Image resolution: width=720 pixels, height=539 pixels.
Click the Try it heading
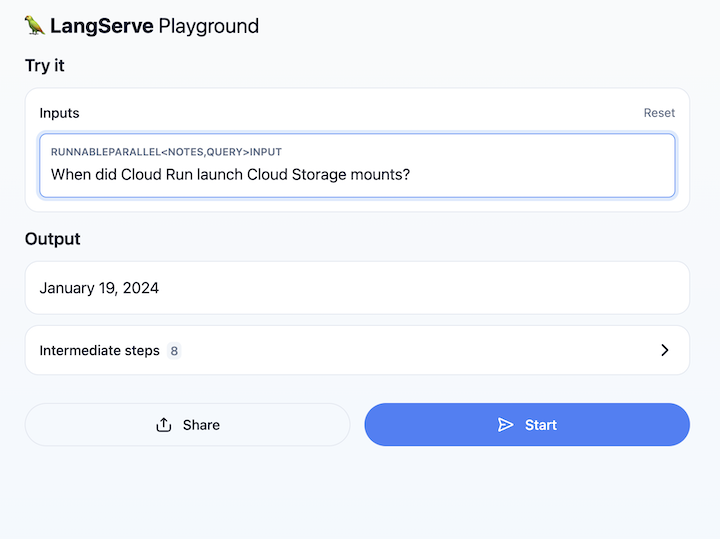point(45,66)
